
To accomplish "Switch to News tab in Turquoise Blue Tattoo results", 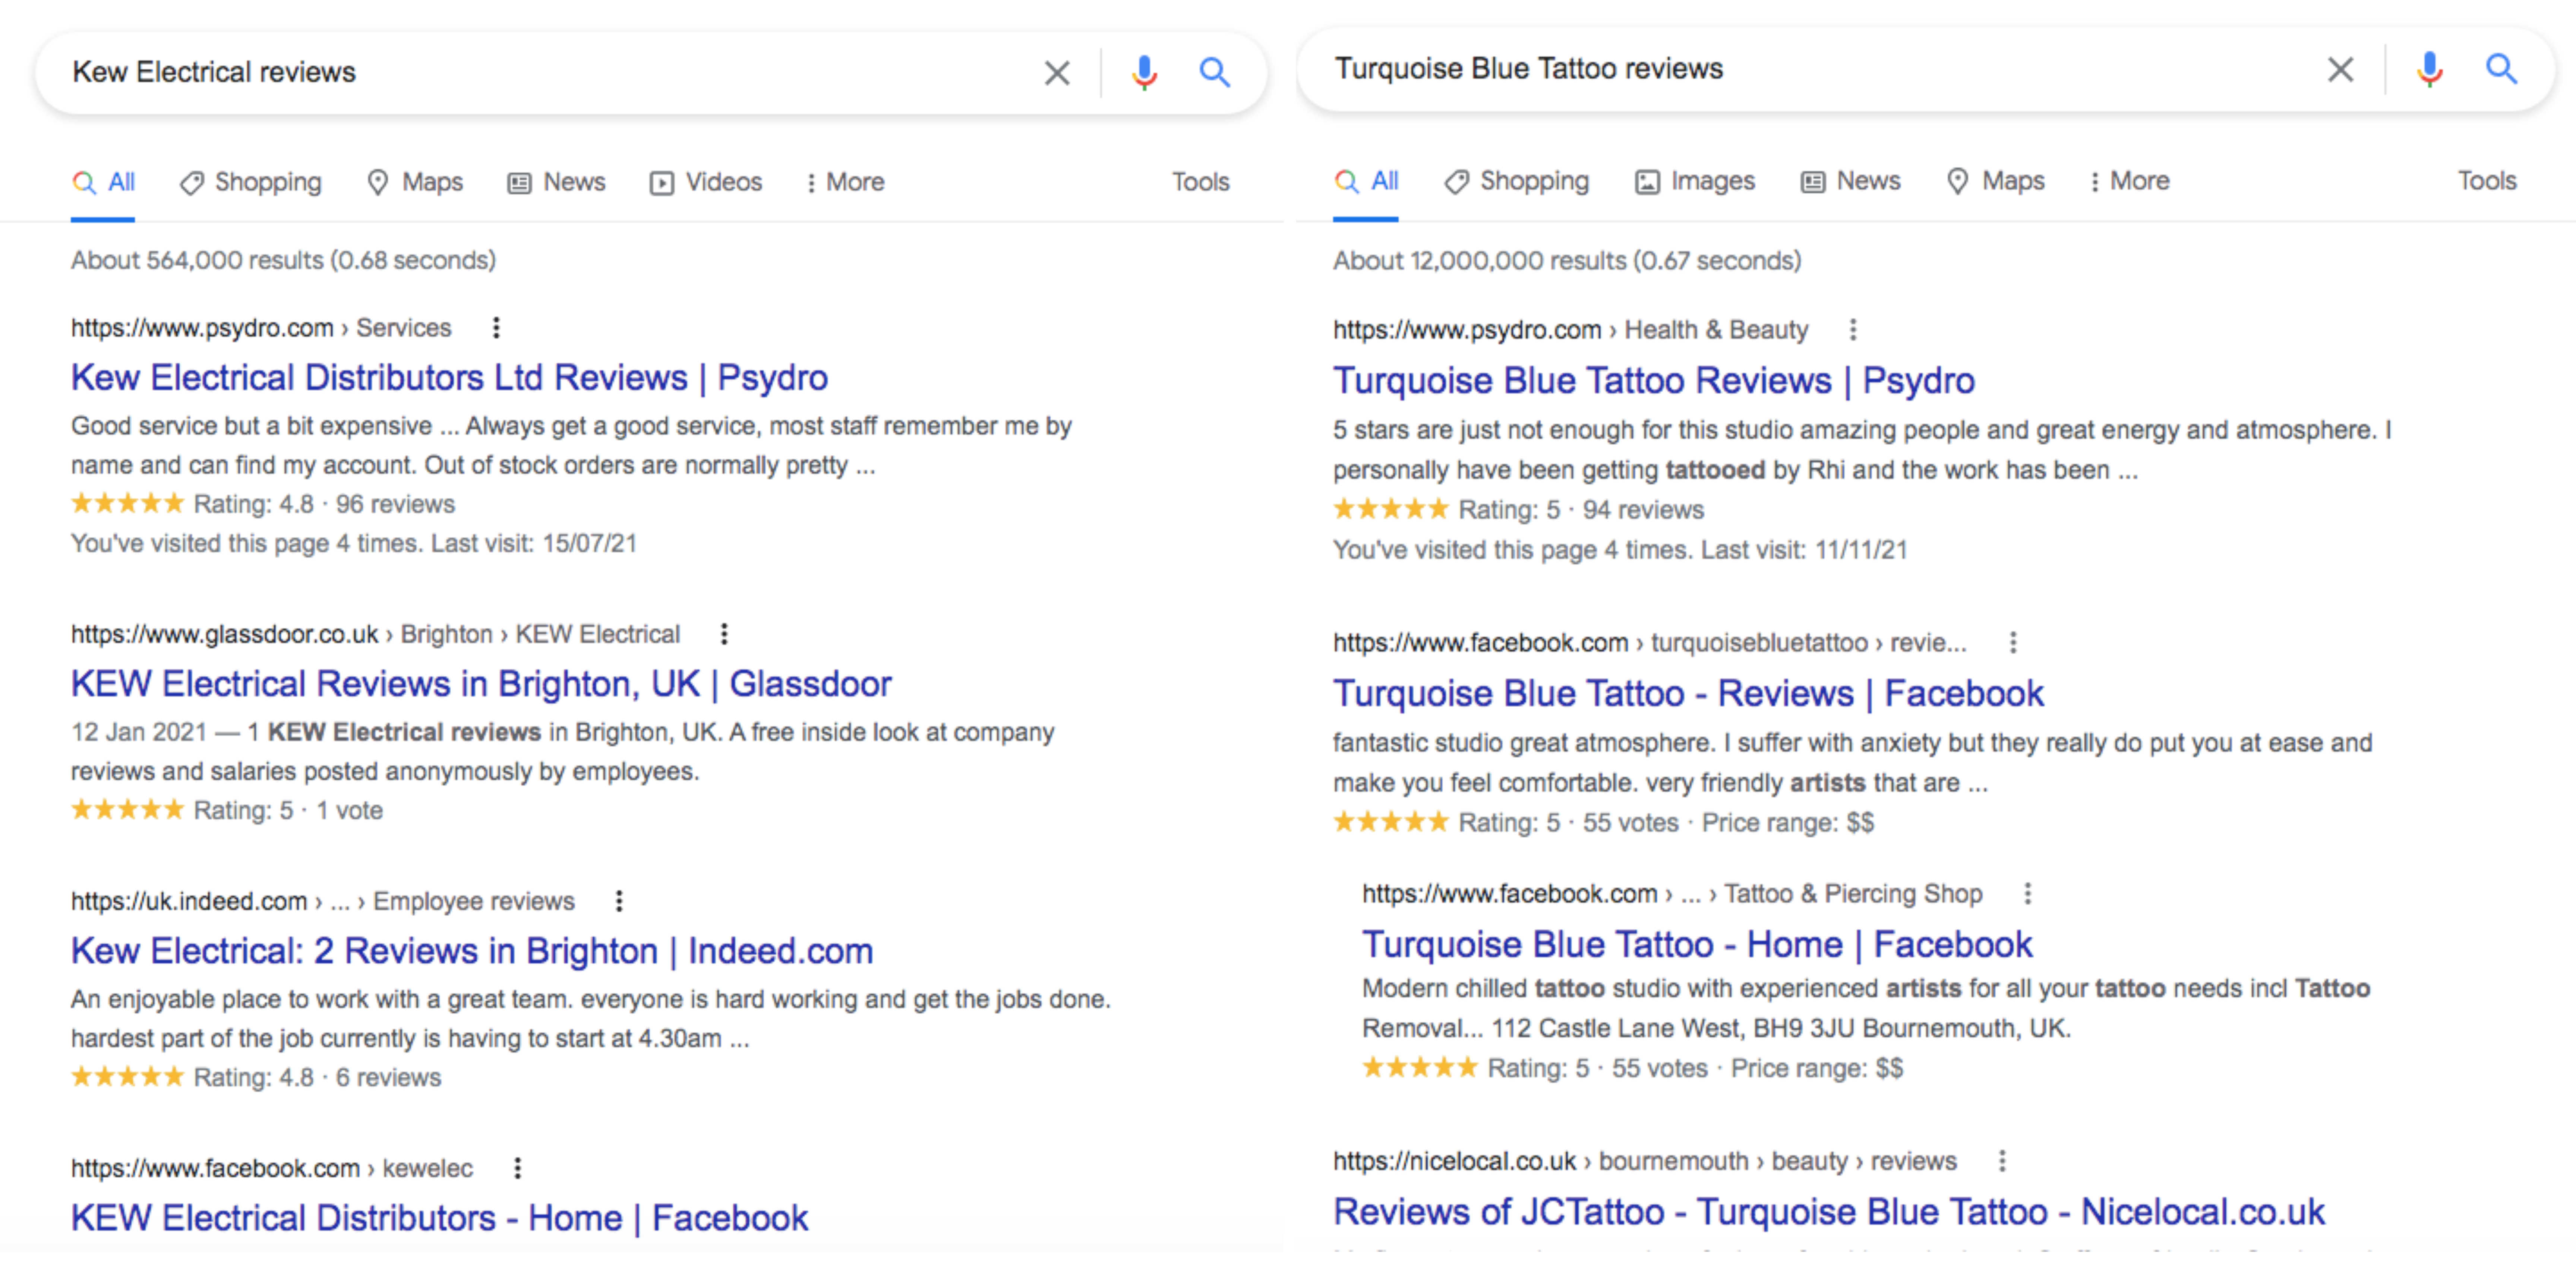I will 1851,181.
